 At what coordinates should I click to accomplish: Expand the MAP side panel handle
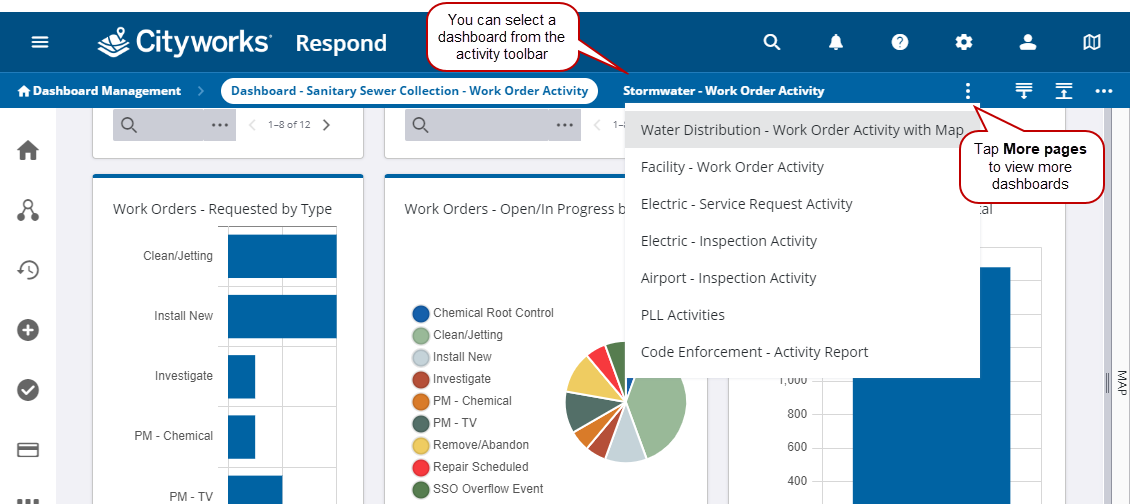[1108, 382]
